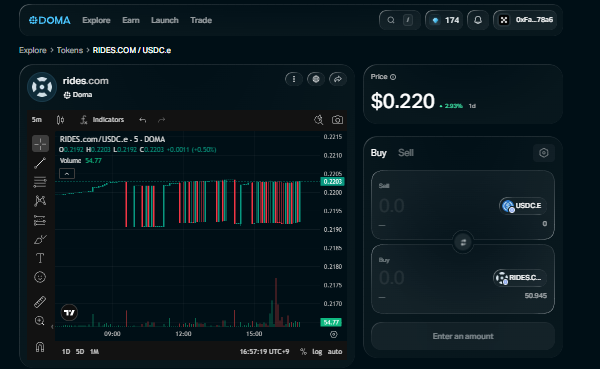Select the Fibonacci retracement tool
The width and height of the screenshot is (600, 369).
[x=40, y=182]
